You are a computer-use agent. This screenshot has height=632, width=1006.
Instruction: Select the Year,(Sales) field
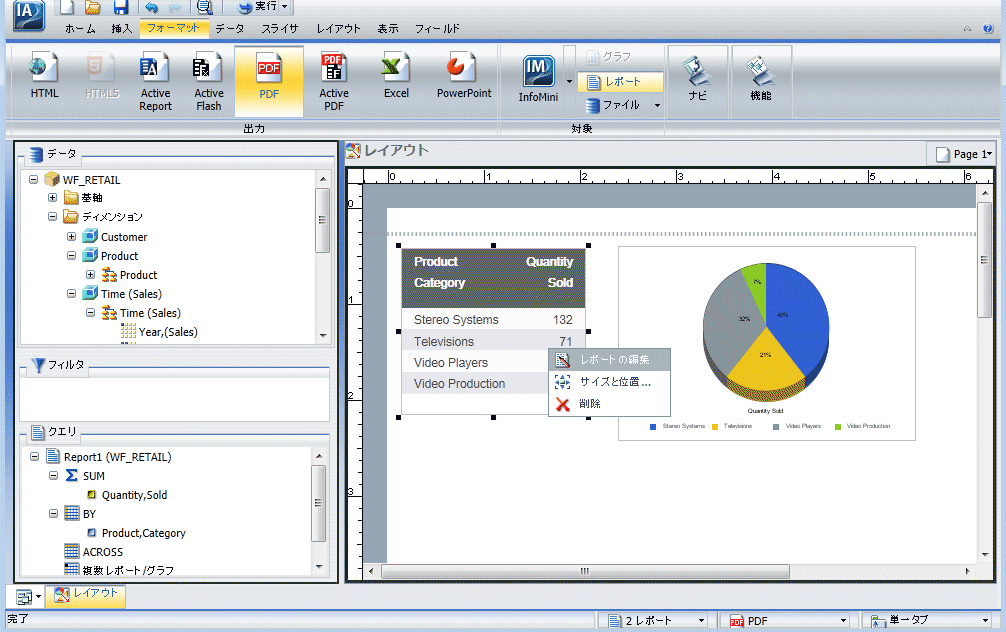coord(168,332)
